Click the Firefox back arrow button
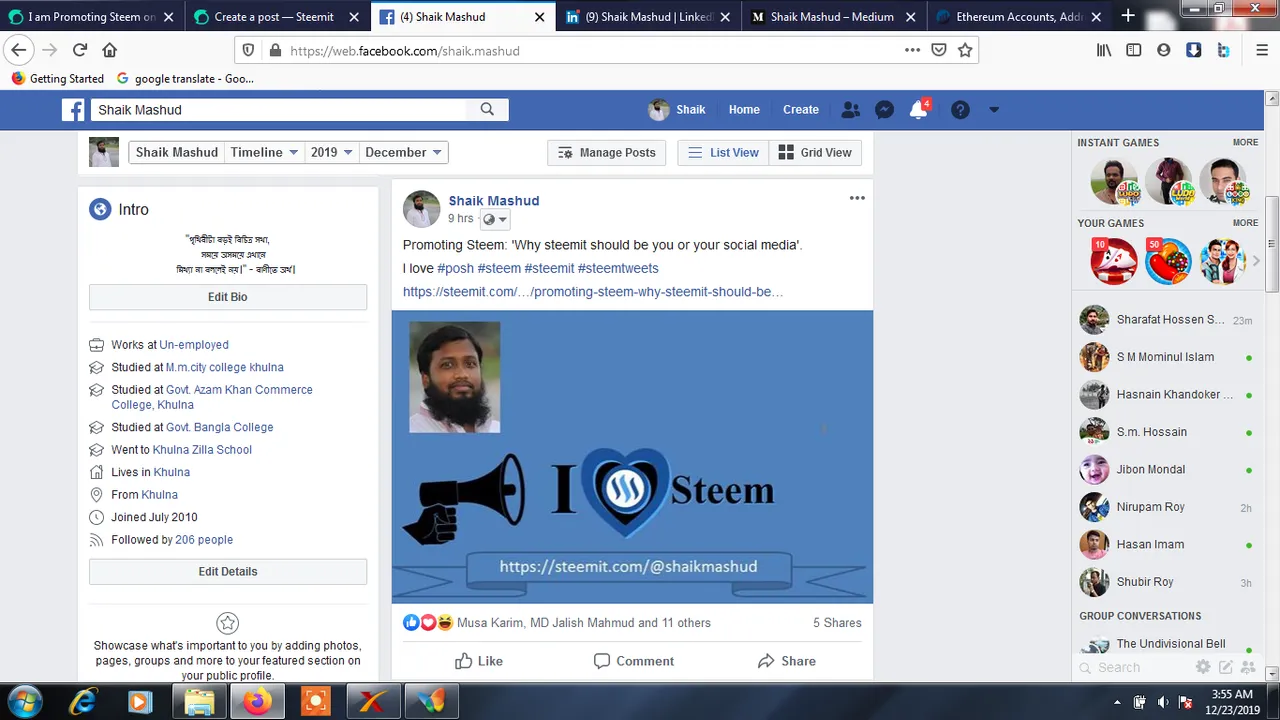This screenshot has width=1280, height=720. click(19, 50)
